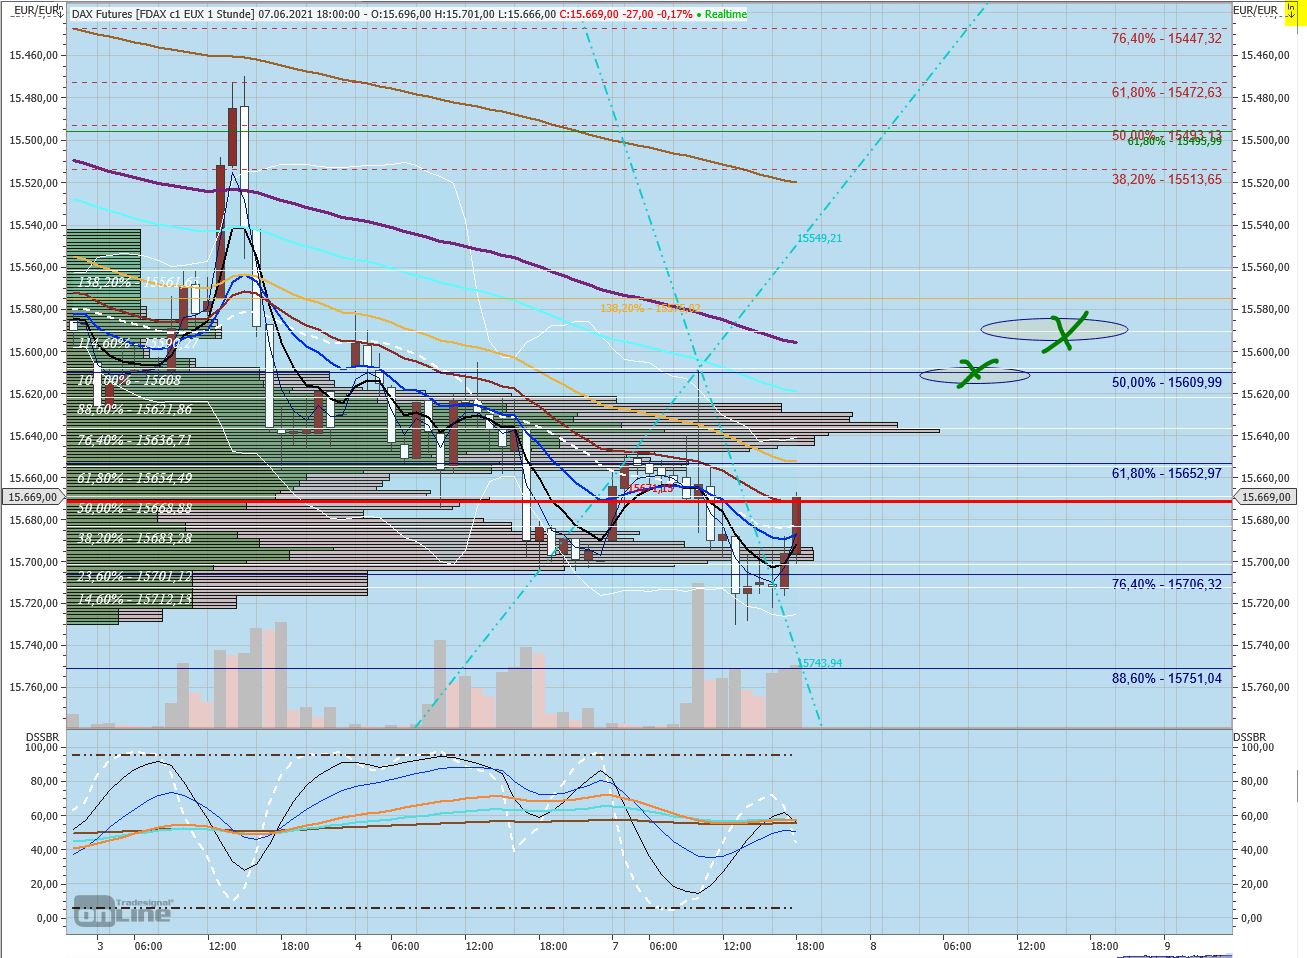The width and height of the screenshot is (1307, 958).
Task: Click the Tradesignal Online watermark logo
Action: [x=124, y=910]
